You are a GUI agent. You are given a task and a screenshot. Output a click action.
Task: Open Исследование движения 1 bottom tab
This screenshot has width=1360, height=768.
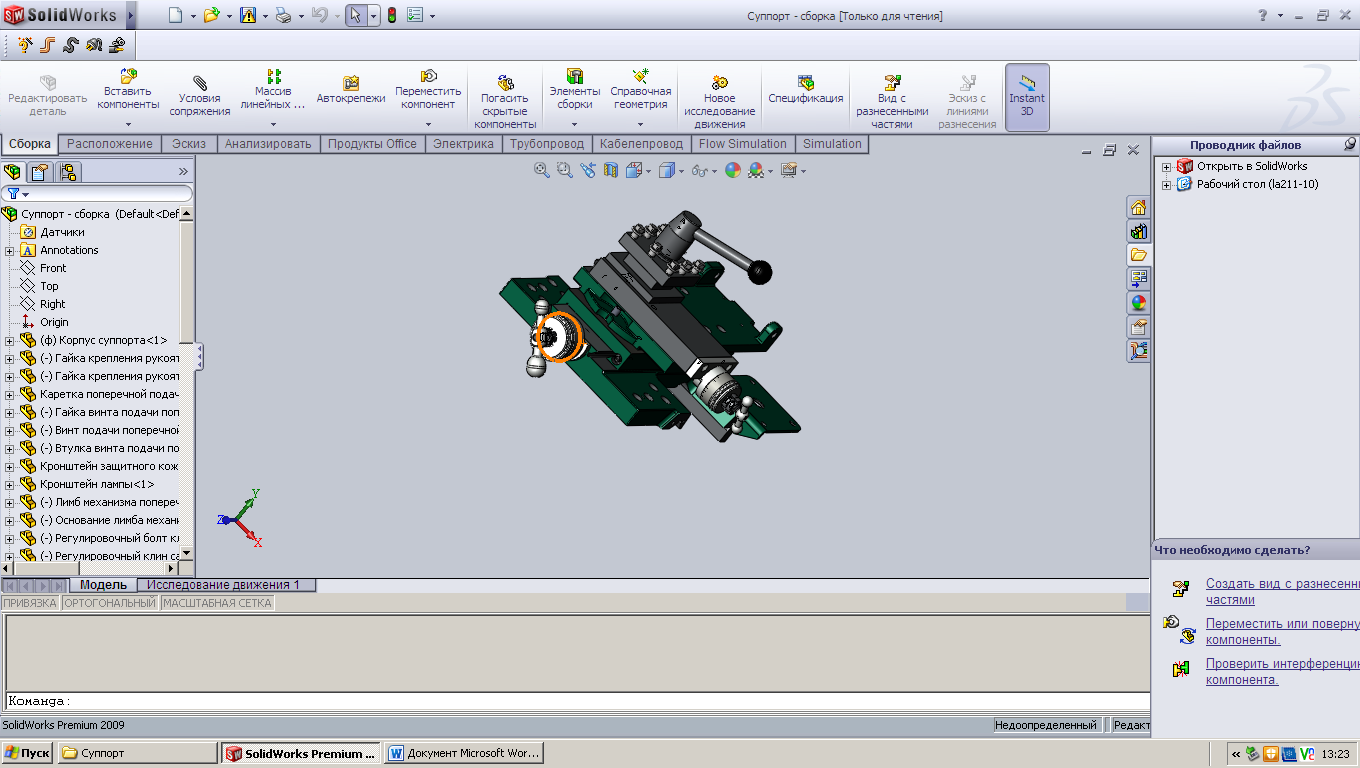point(224,585)
